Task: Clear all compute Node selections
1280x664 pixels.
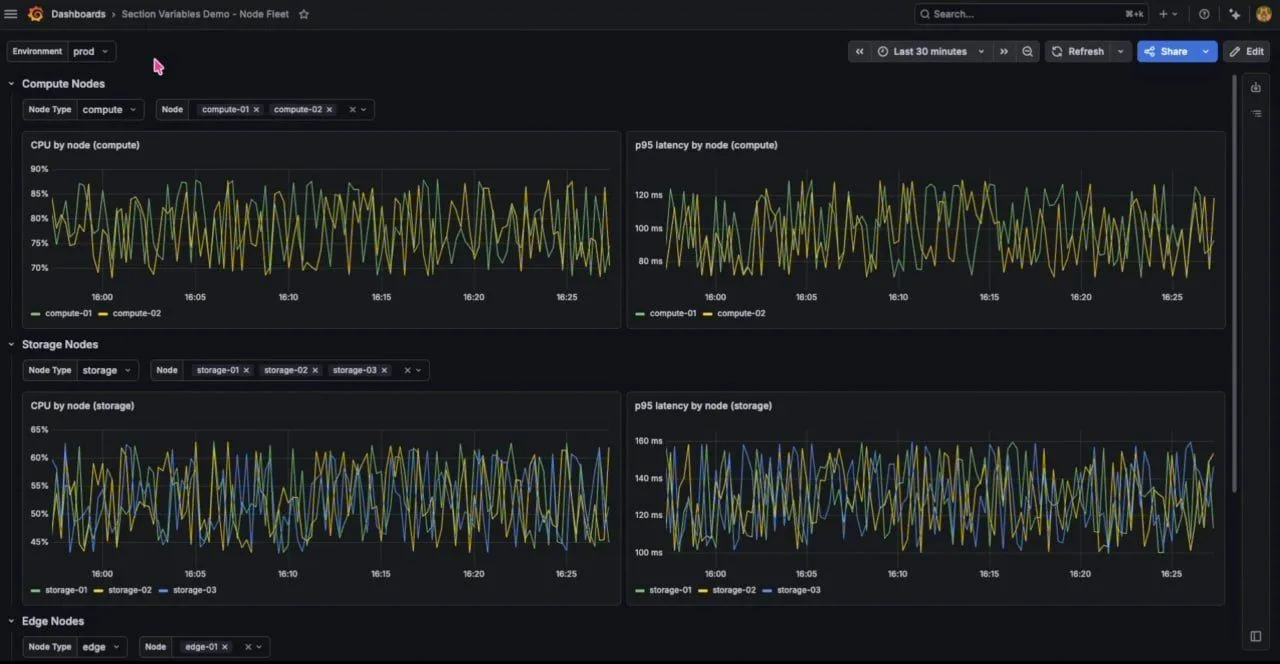Action: coord(352,109)
